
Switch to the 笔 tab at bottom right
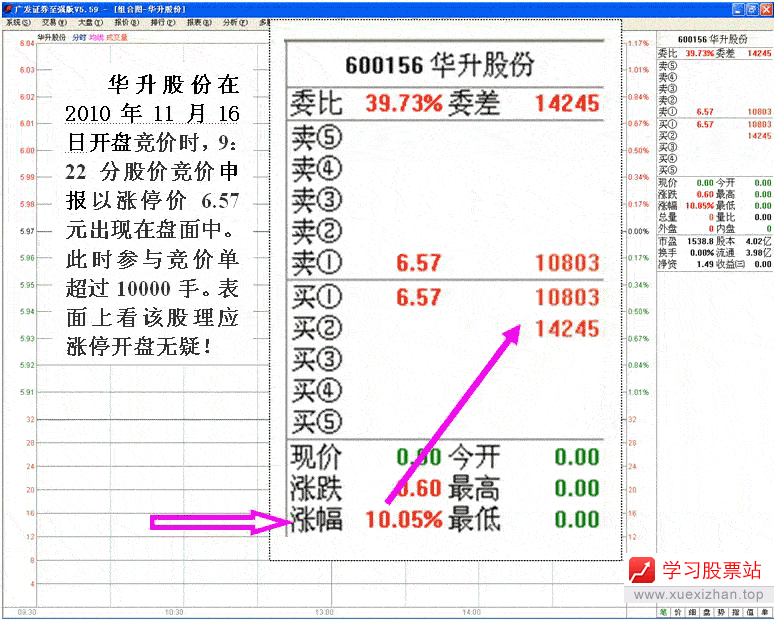(x=663, y=612)
